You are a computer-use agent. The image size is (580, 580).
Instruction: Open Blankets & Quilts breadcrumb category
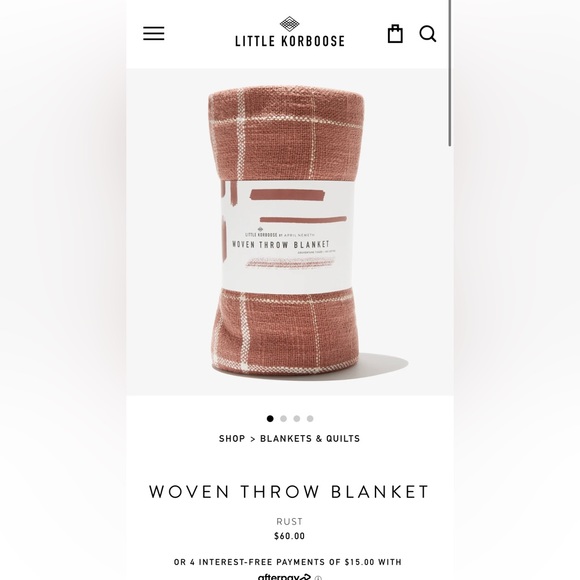coord(310,438)
